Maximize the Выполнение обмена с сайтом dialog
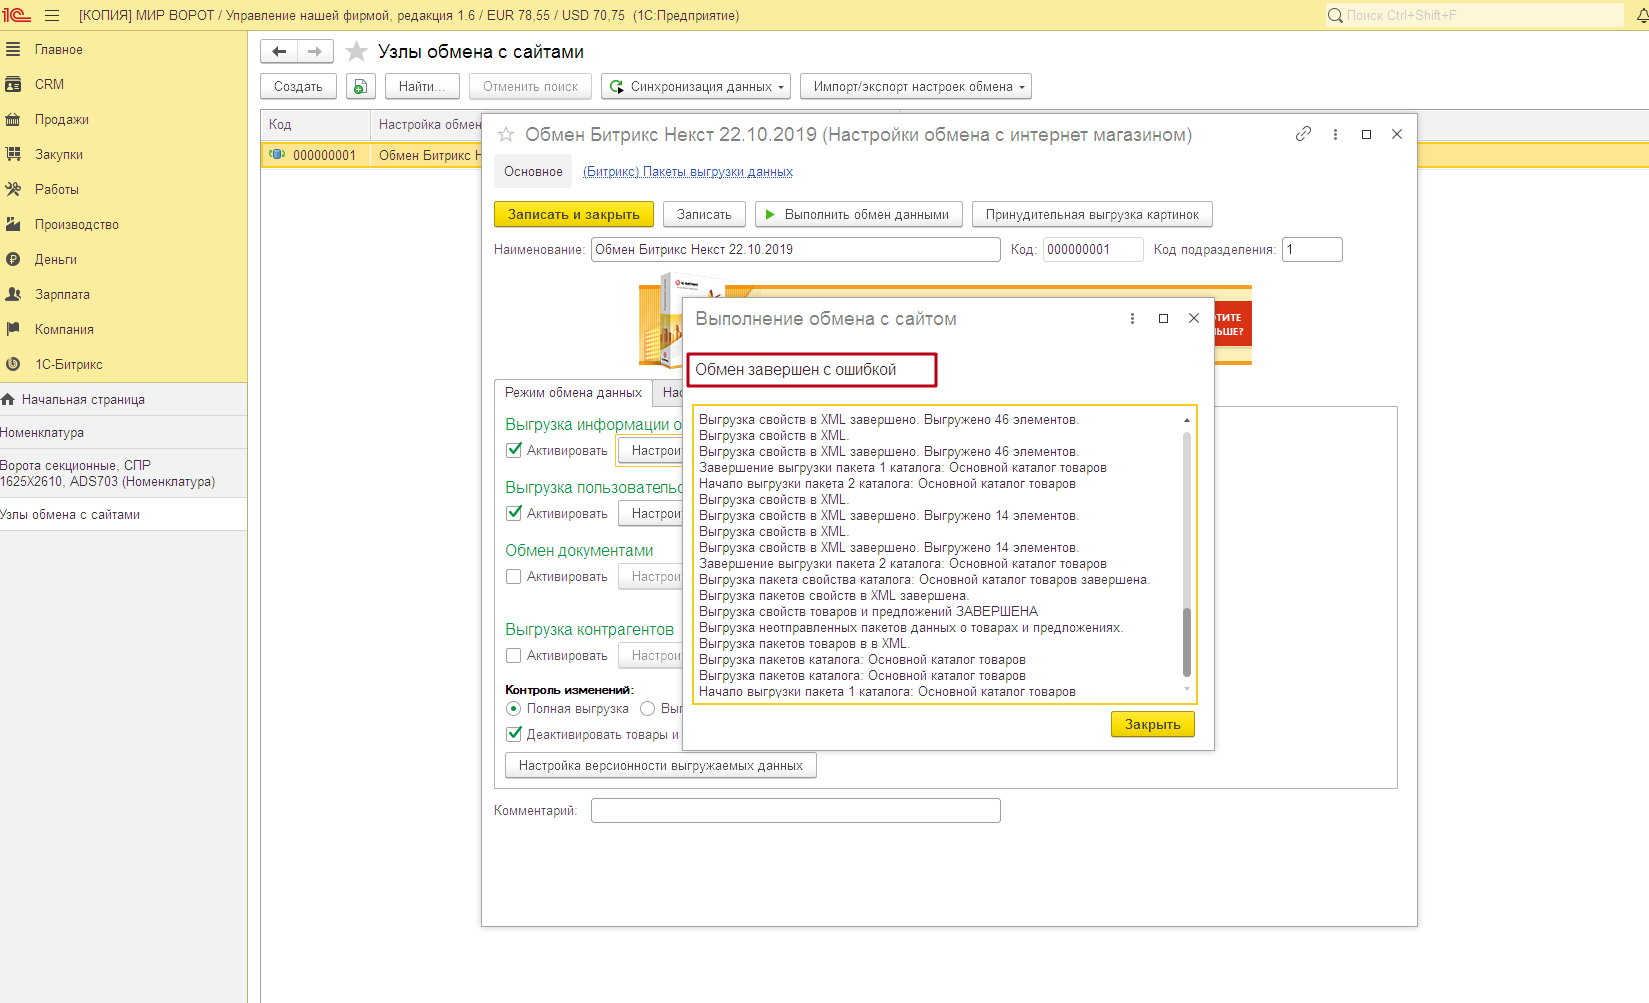 [1163, 318]
